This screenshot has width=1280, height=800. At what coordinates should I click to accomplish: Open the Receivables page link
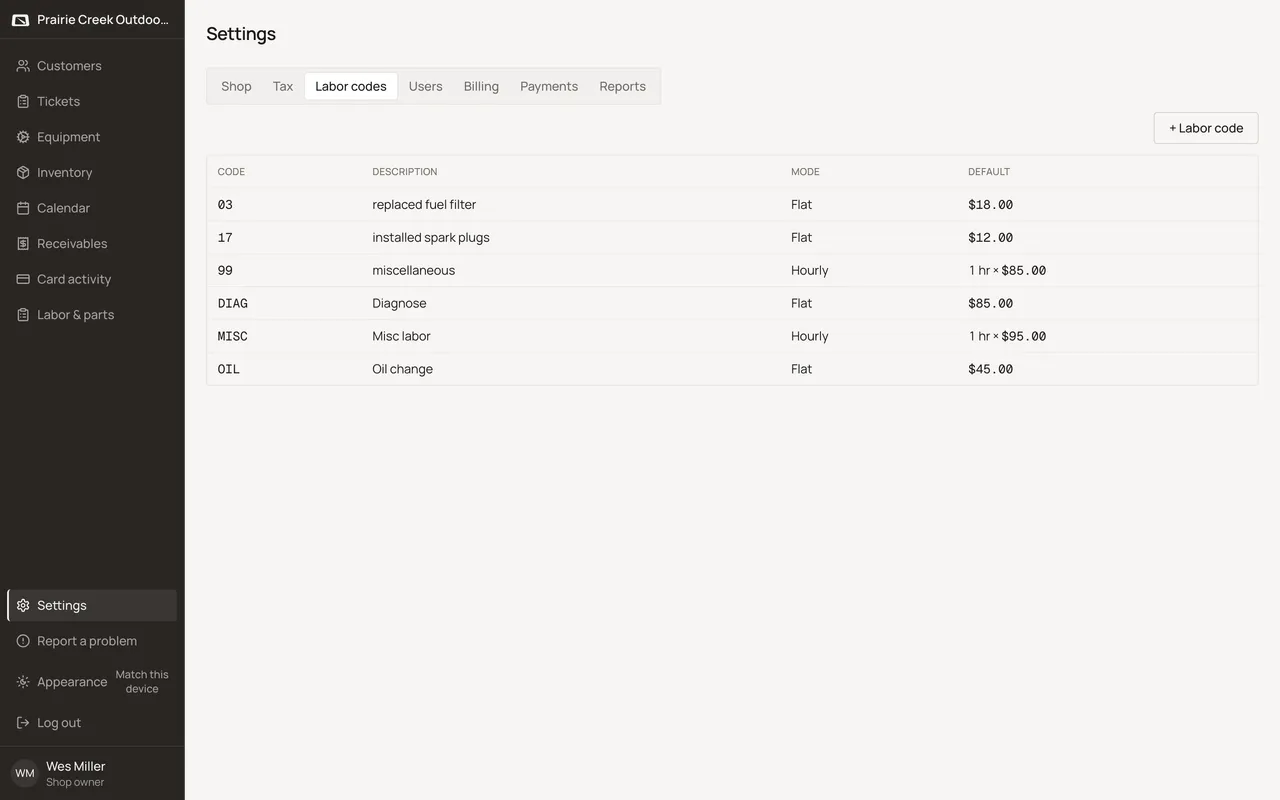click(x=92, y=243)
